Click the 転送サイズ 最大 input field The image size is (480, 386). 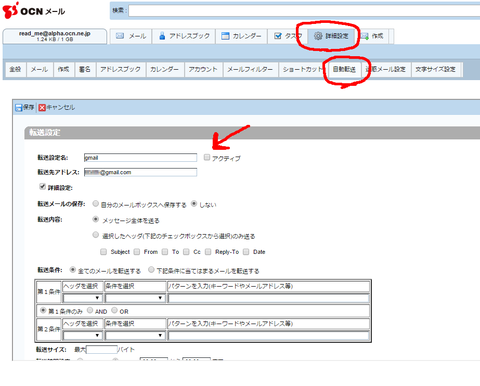(102, 349)
